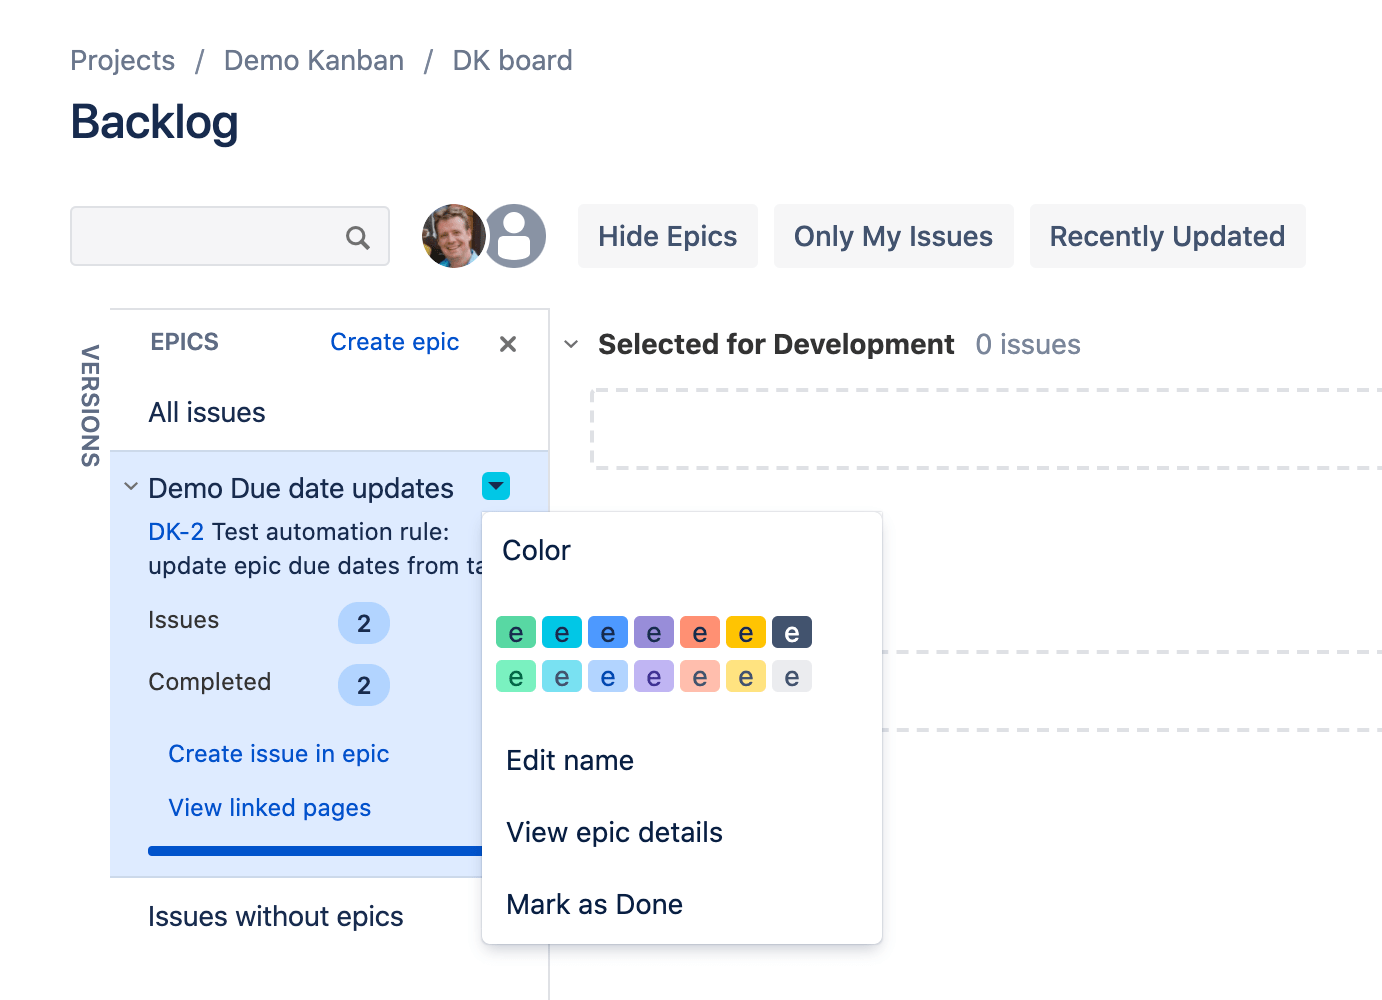Image resolution: width=1382 pixels, height=1000 pixels.
Task: Click the search magnifier icon
Action: point(357,237)
